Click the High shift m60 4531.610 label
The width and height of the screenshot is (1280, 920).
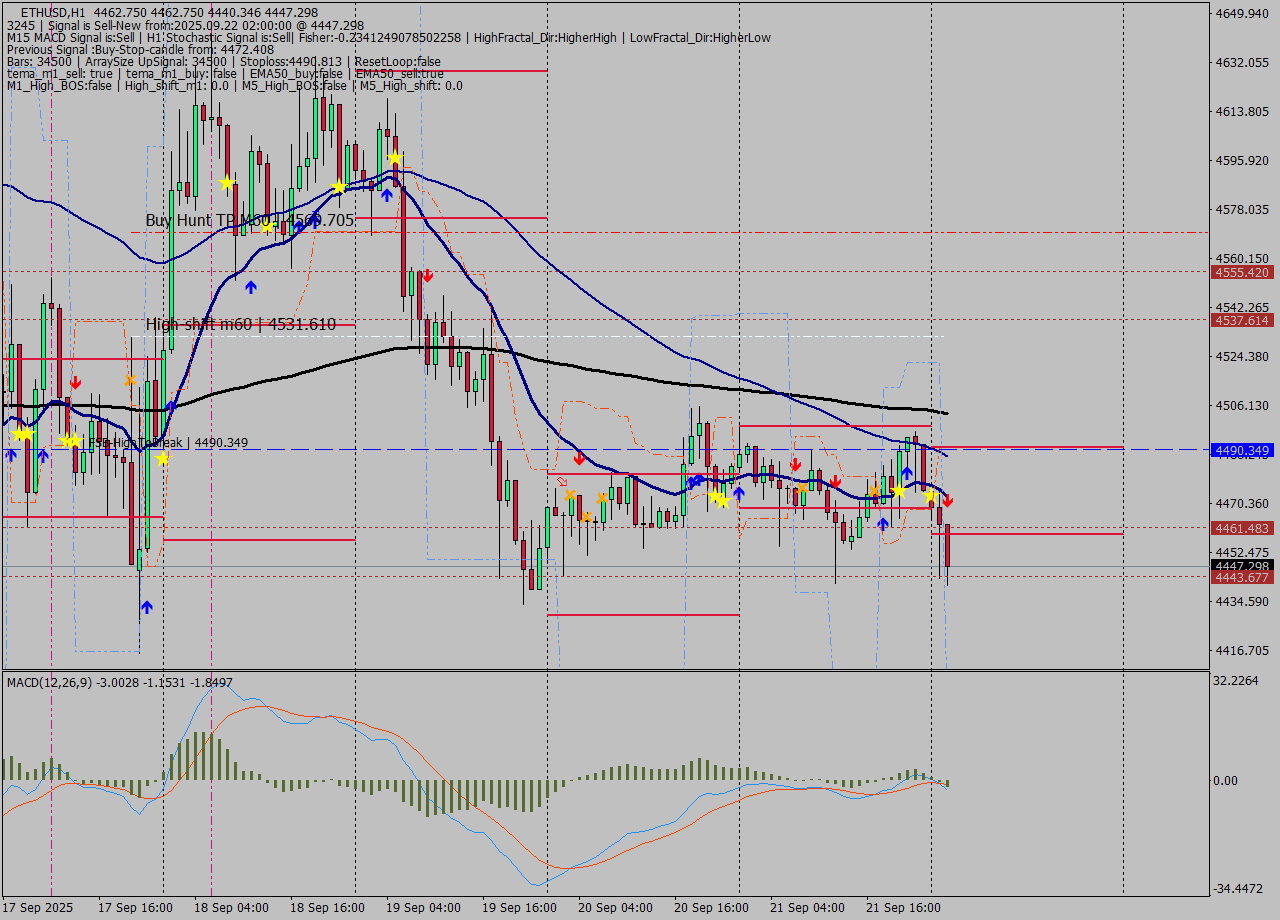(x=240, y=324)
